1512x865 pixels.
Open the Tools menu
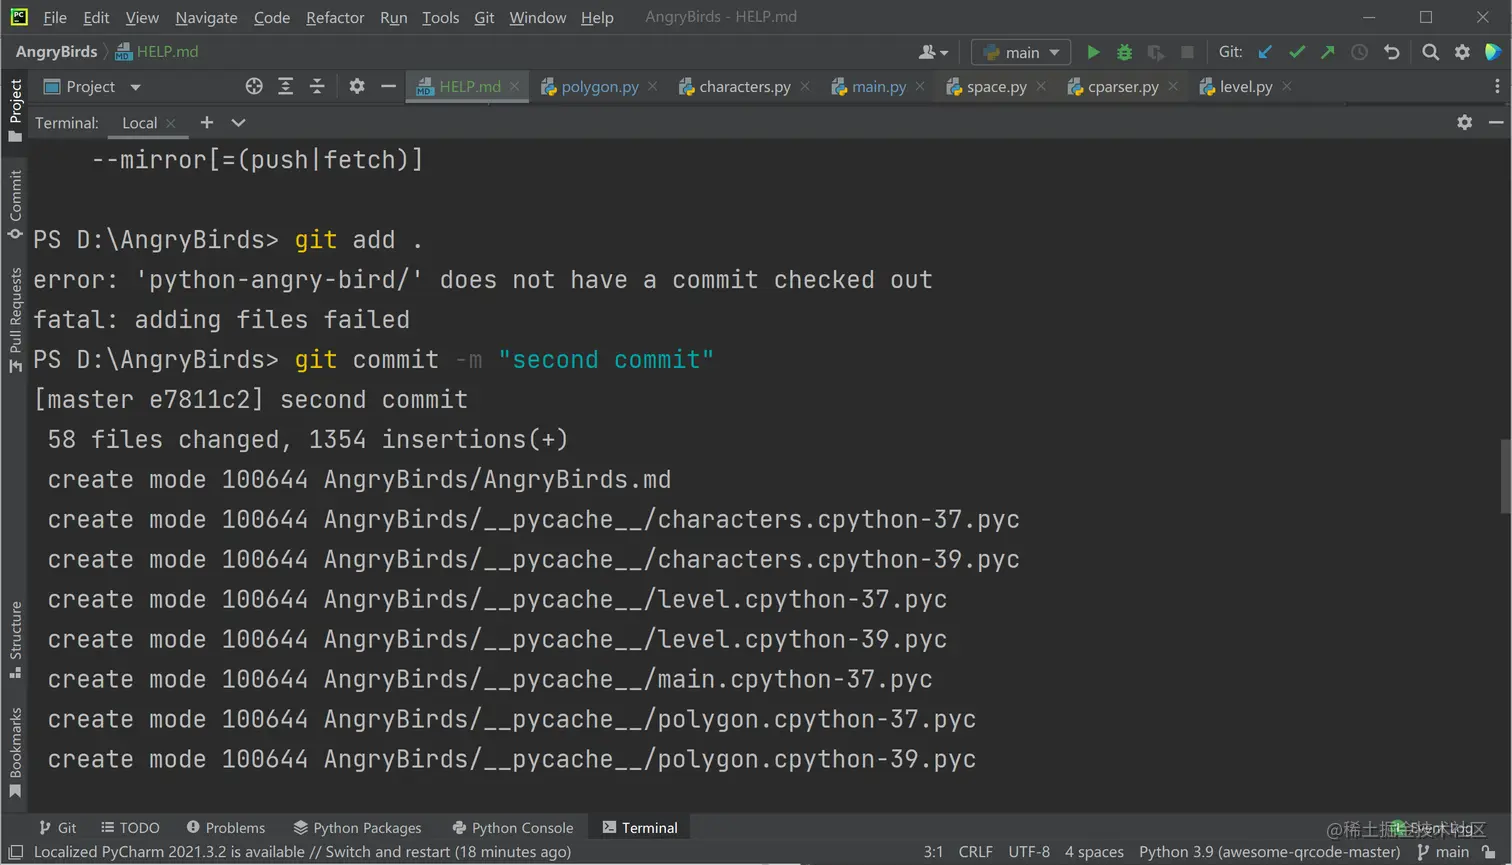[440, 17]
